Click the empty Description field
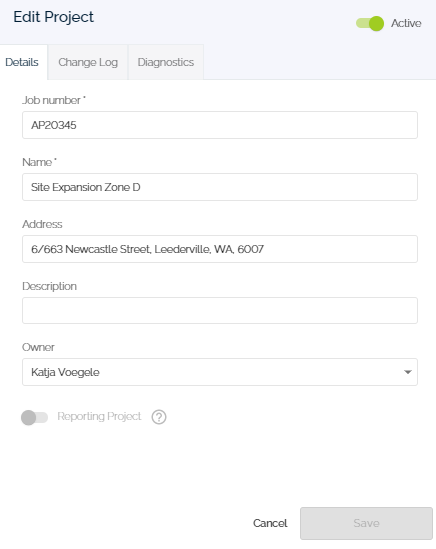436x549 pixels. (220, 311)
